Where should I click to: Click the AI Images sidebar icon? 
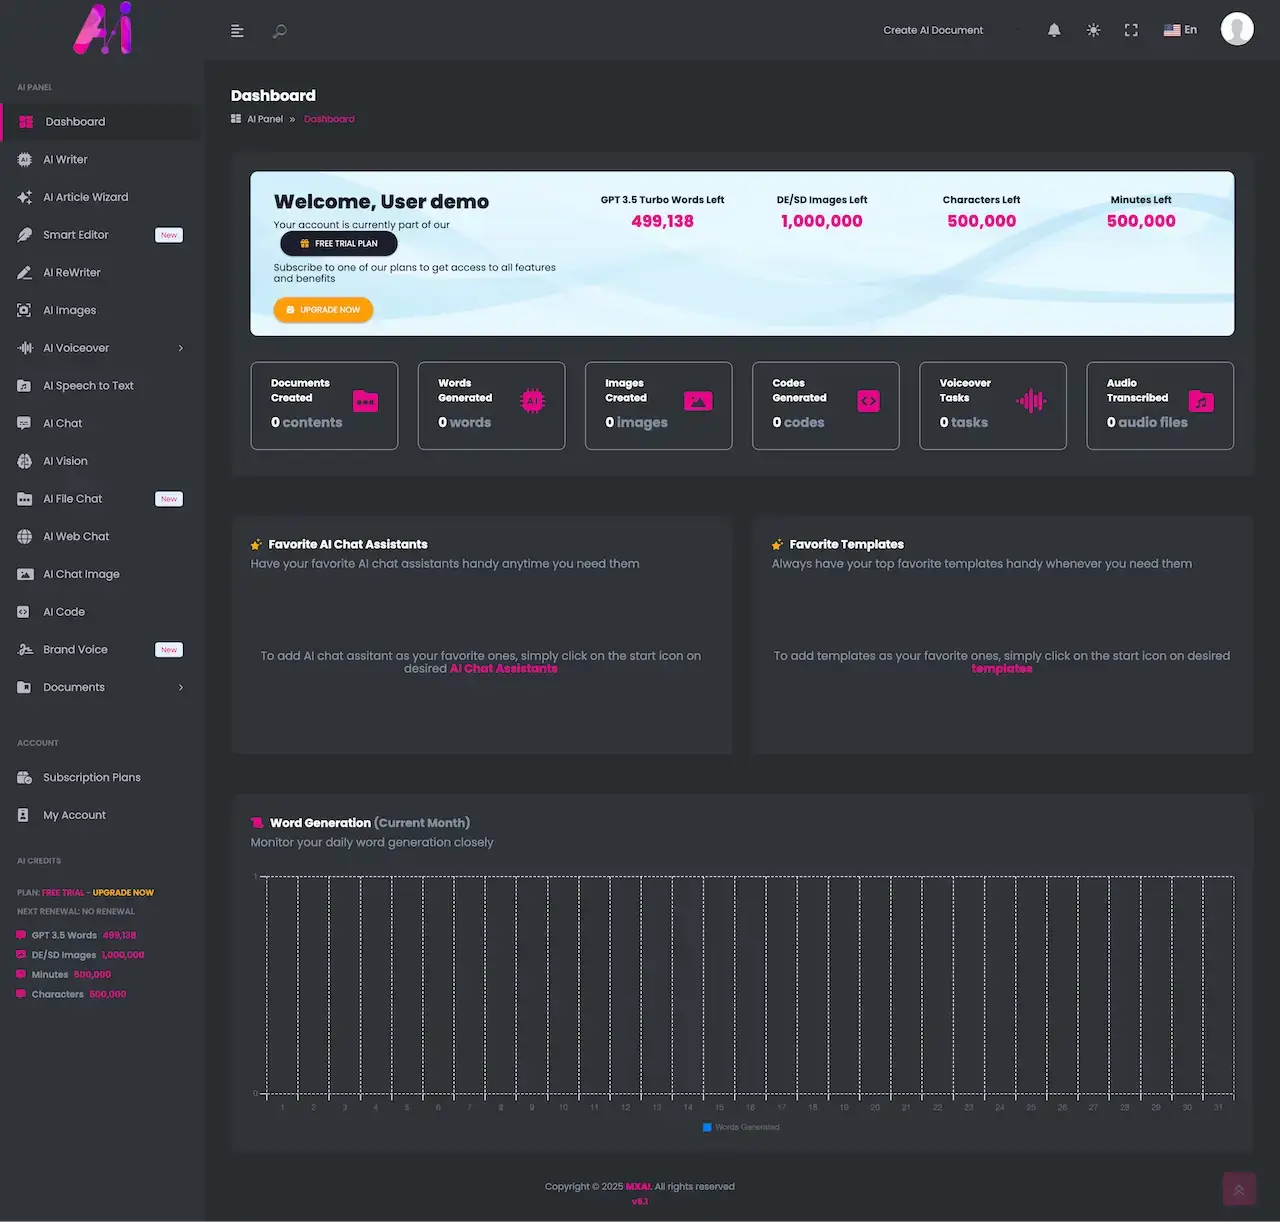click(24, 310)
